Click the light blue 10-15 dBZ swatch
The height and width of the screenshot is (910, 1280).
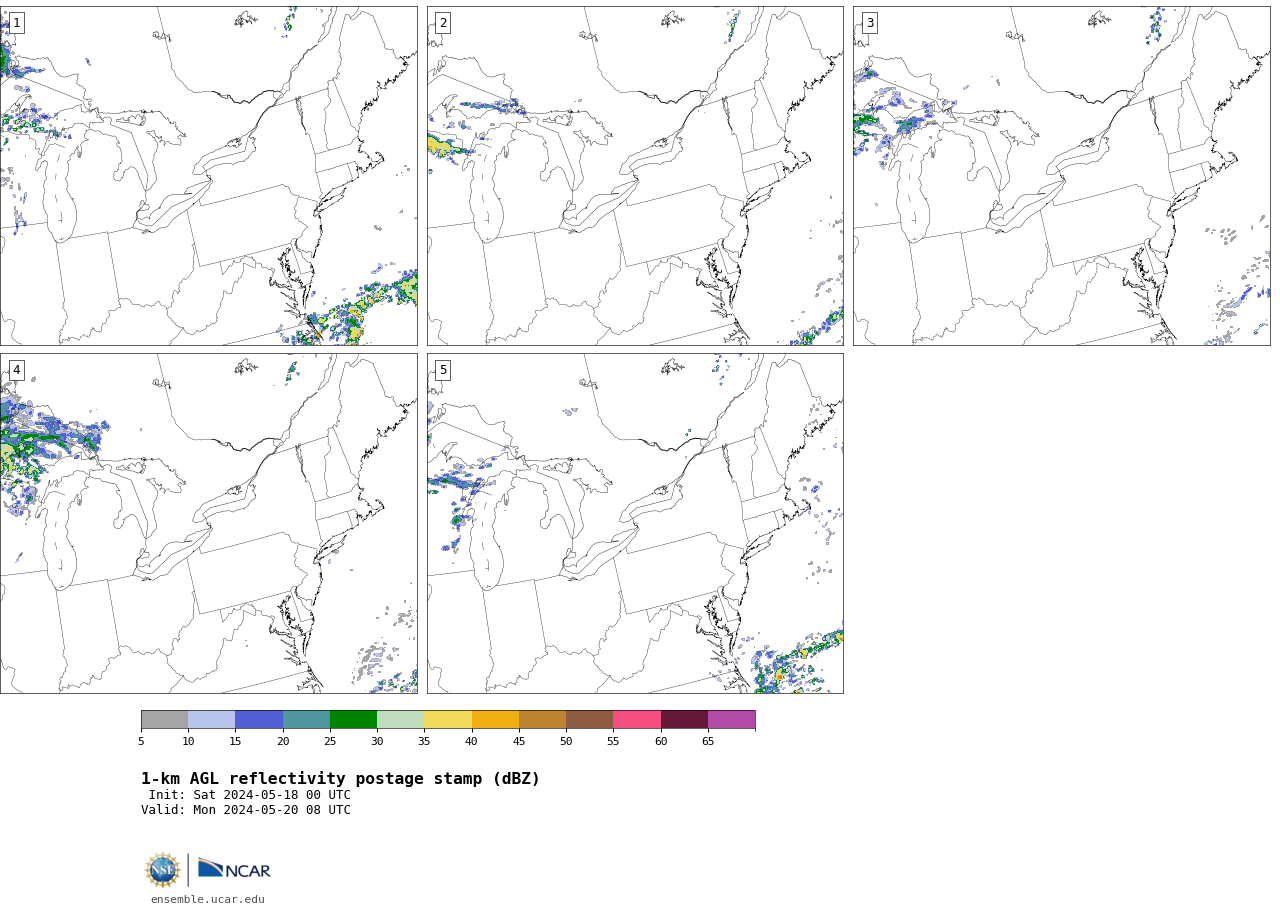click(212, 720)
